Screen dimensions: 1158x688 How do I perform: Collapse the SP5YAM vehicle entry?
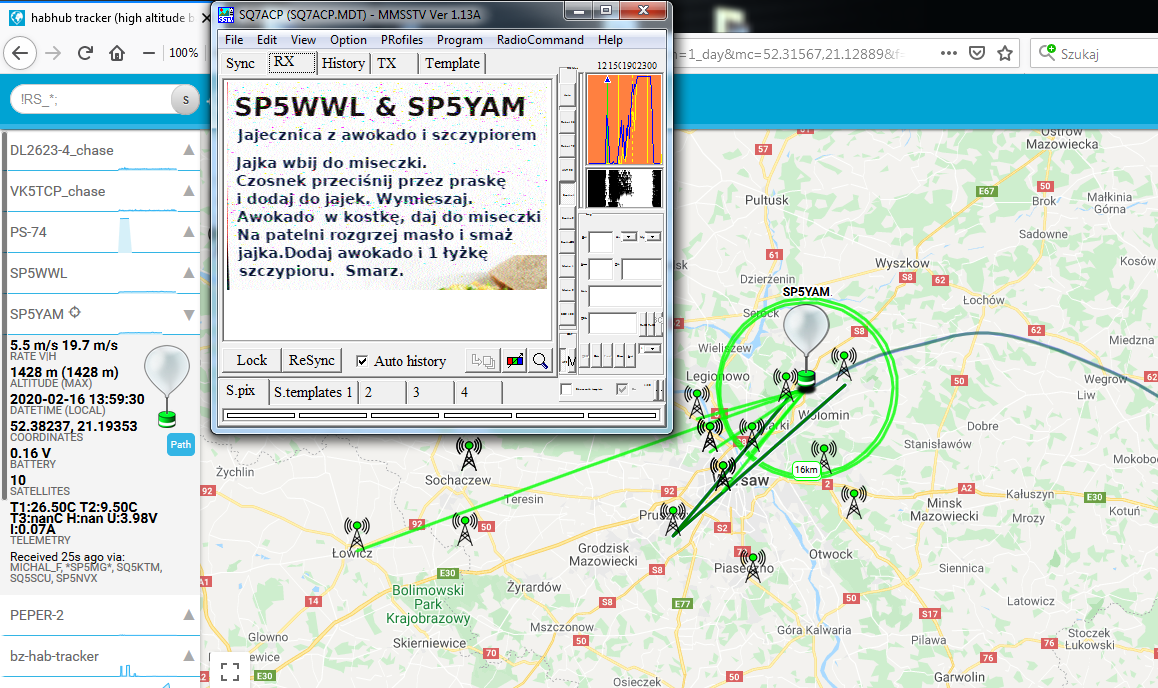tap(189, 314)
